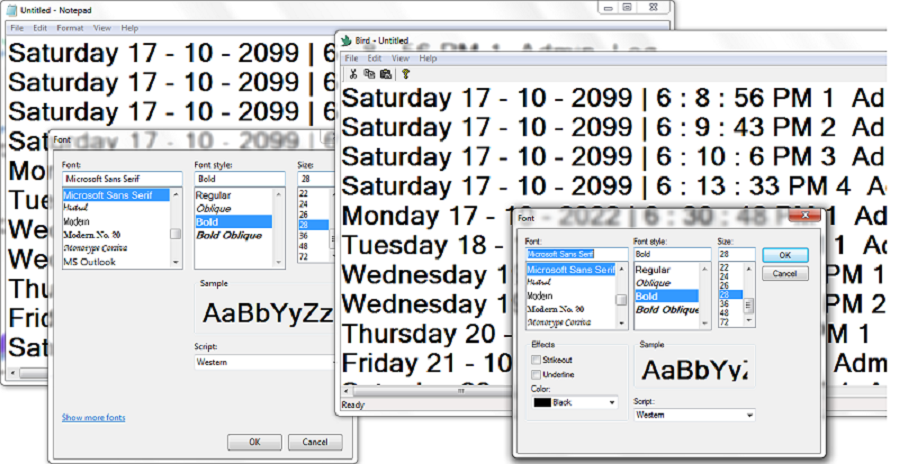Screen dimensions: 900x464
Task: Follow the Show more fonts link
Action: [x=94, y=417]
